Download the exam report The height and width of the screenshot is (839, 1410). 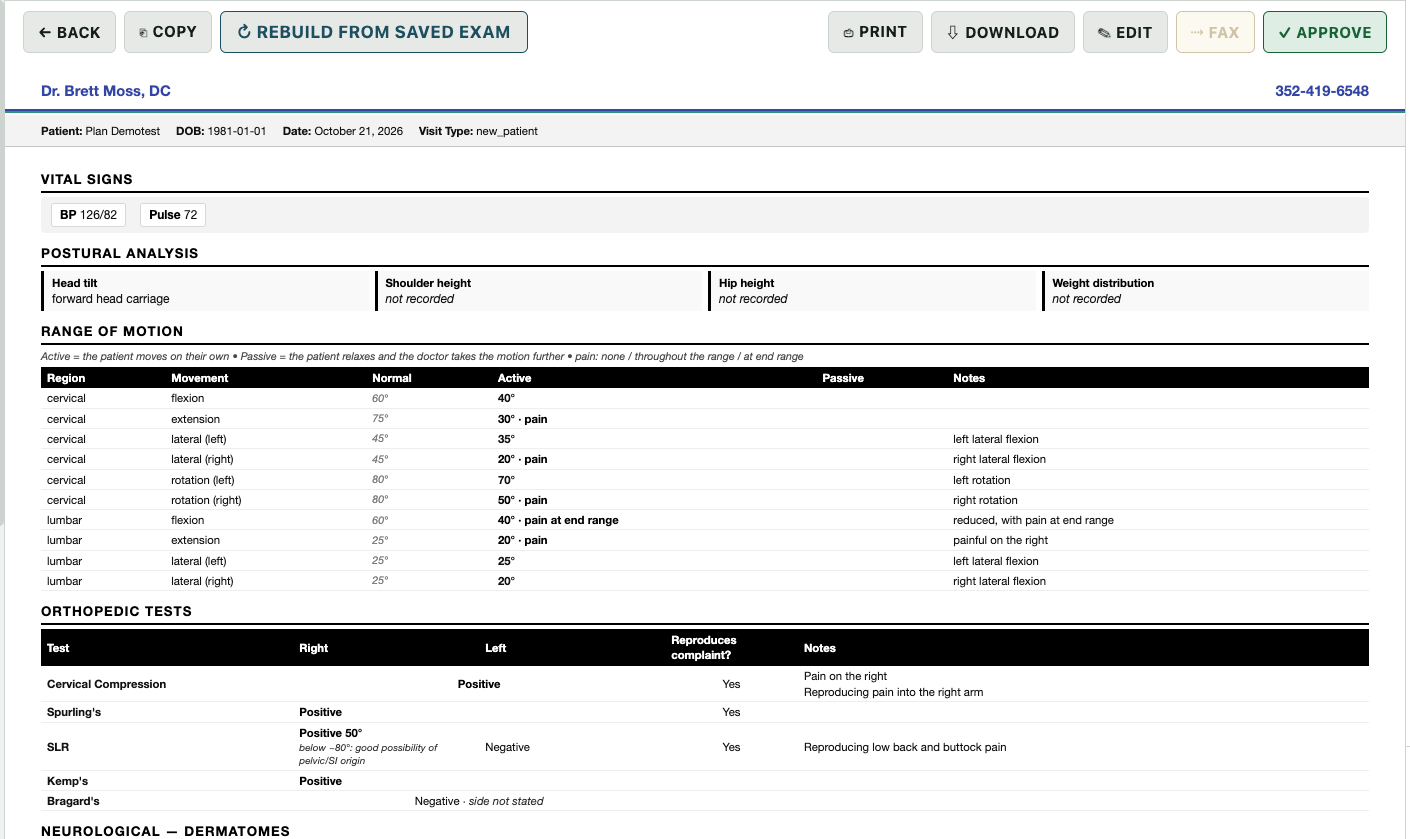tap(1003, 32)
